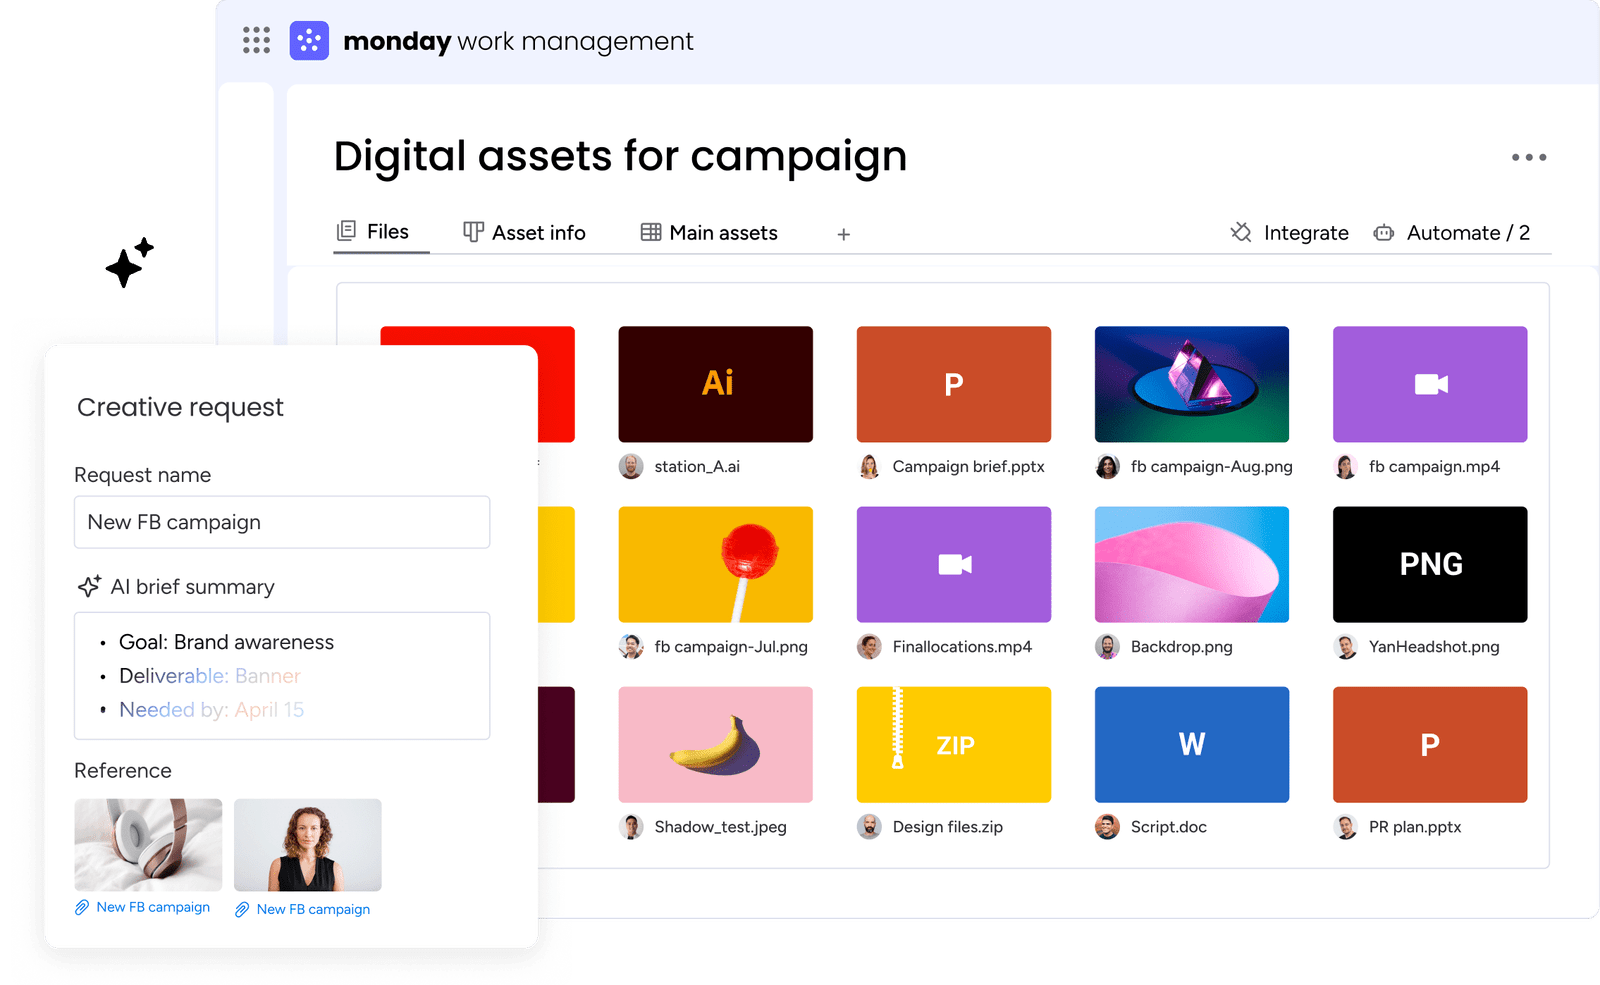Select the Main assets tab
This screenshot has width=1600, height=985.
tap(709, 233)
